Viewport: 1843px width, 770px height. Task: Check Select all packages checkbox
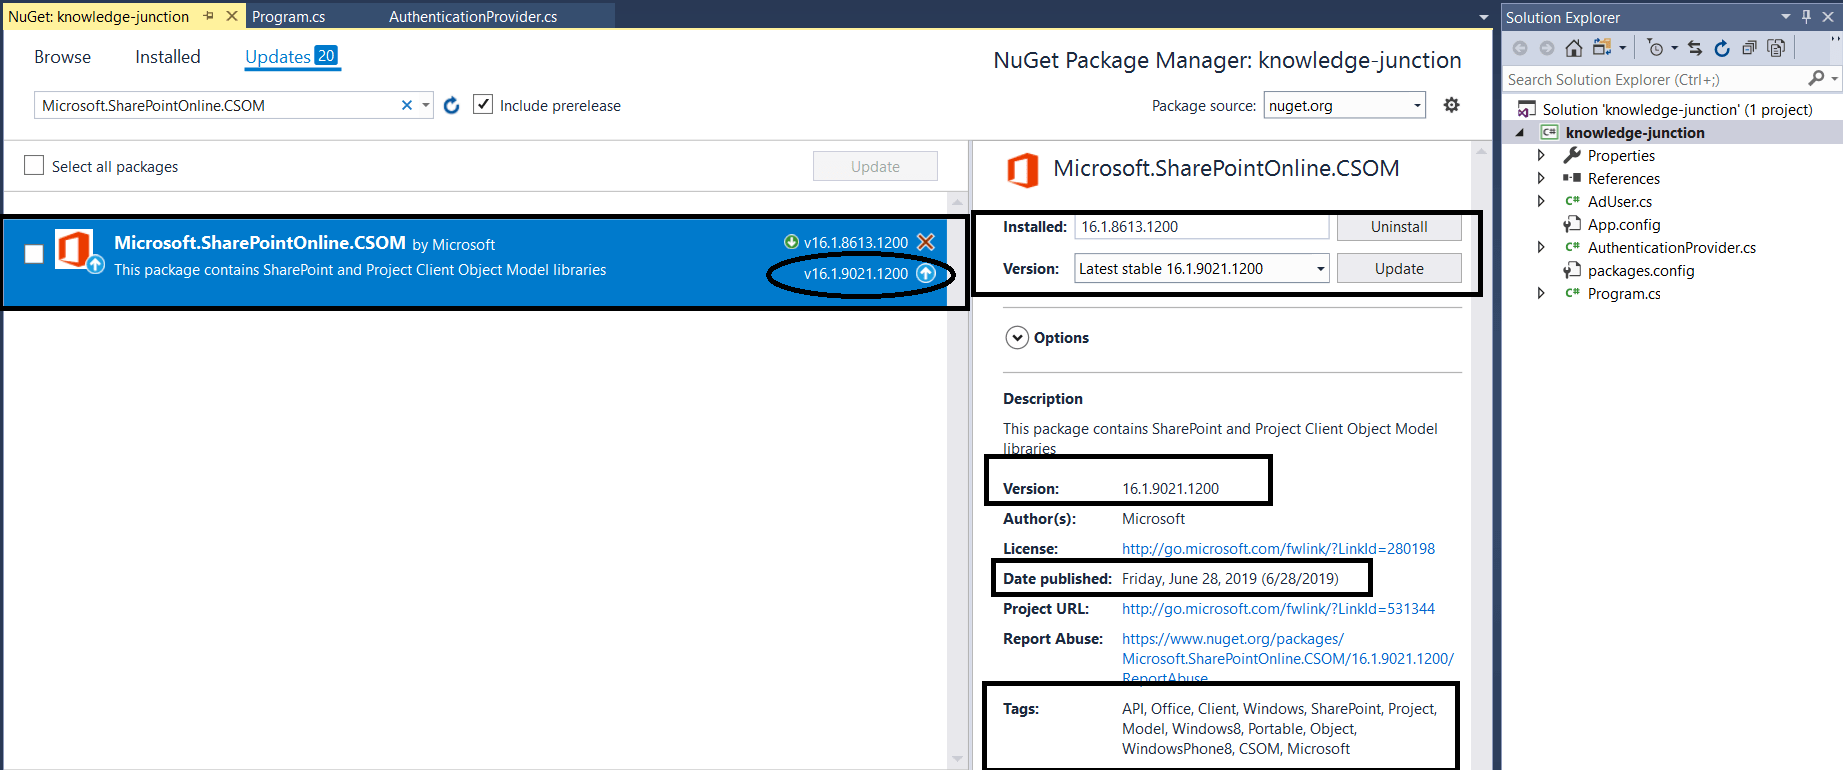coord(34,165)
